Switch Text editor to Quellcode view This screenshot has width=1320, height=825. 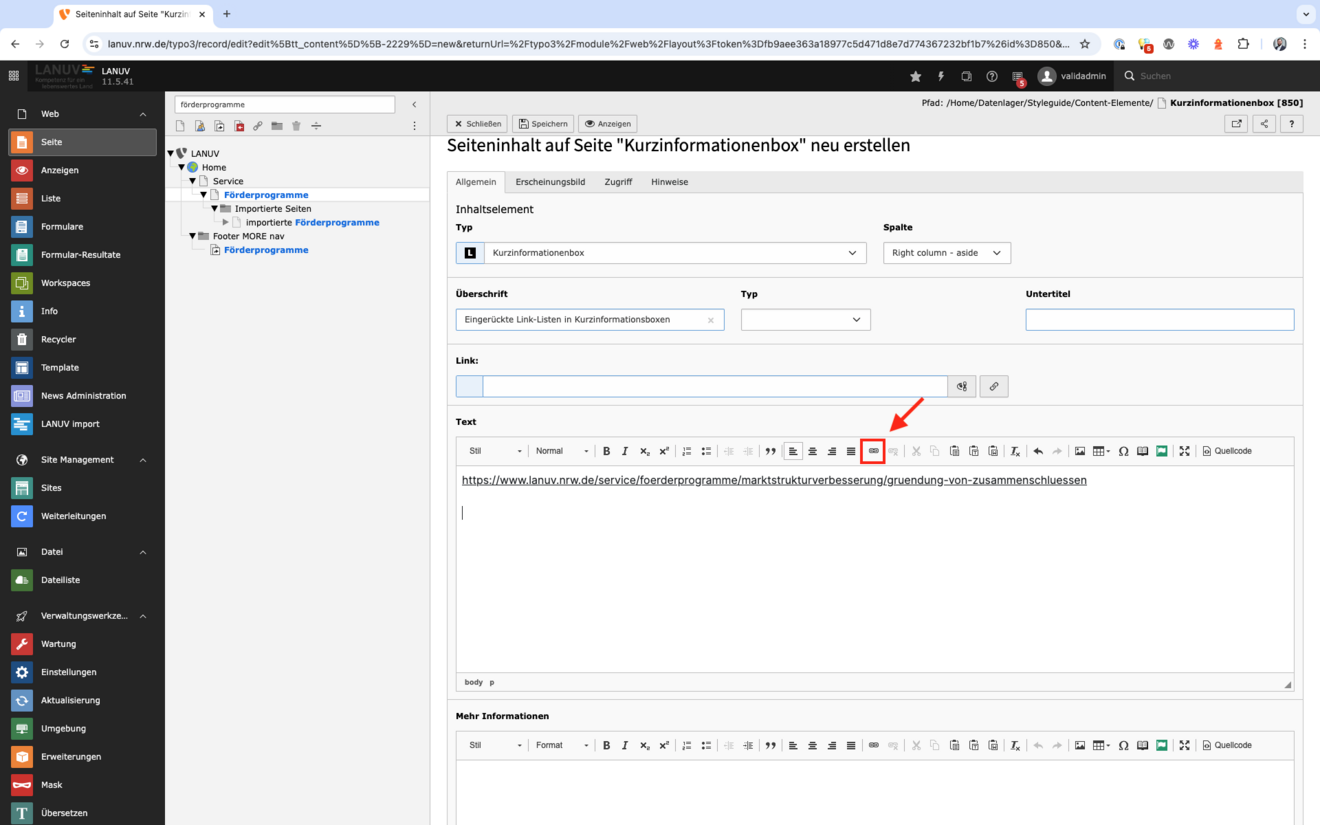pos(1227,451)
